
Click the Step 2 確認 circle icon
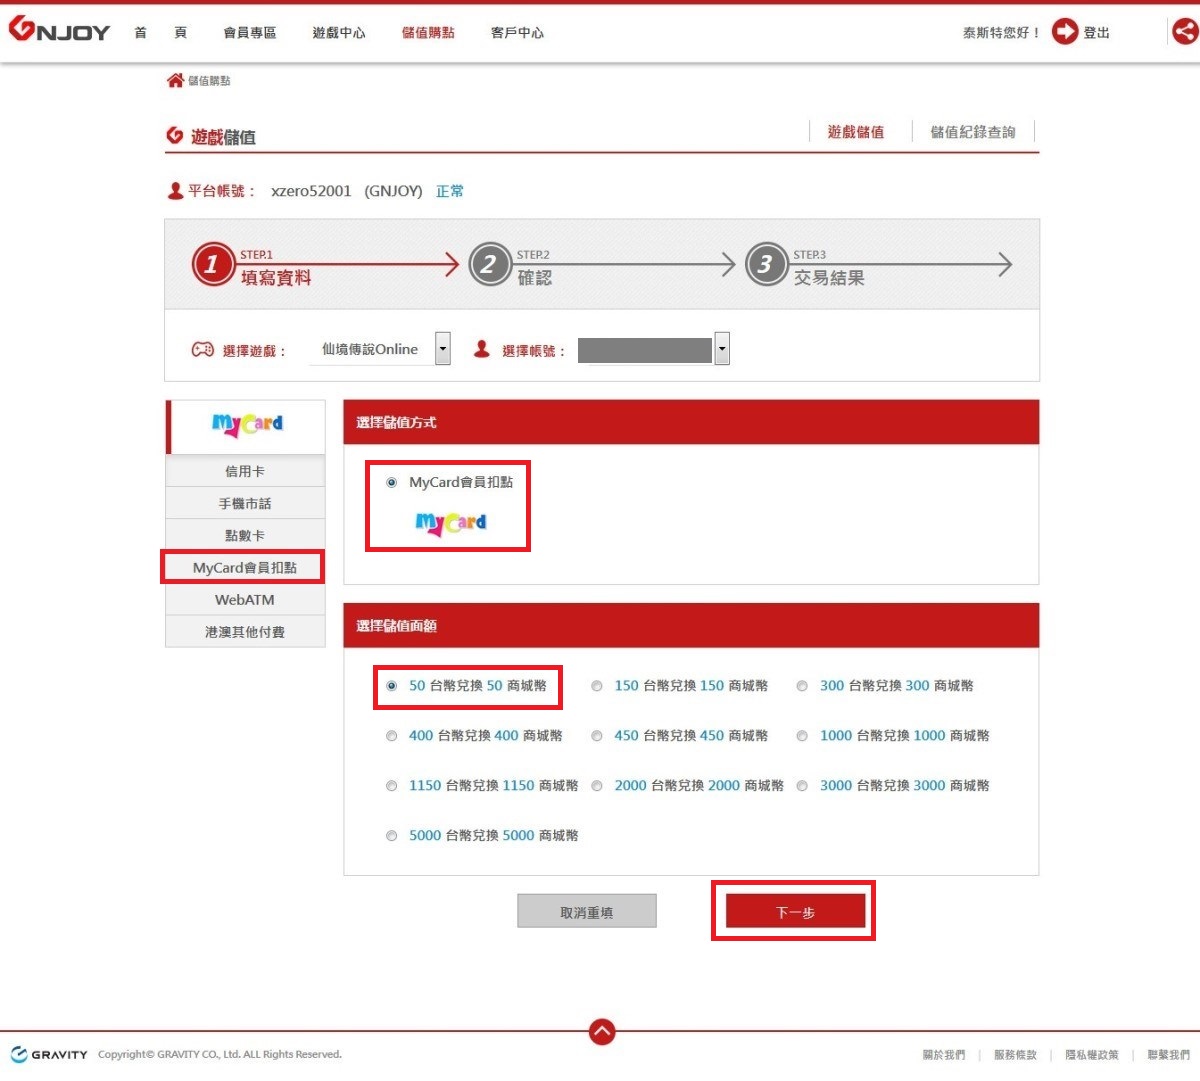[x=489, y=265]
